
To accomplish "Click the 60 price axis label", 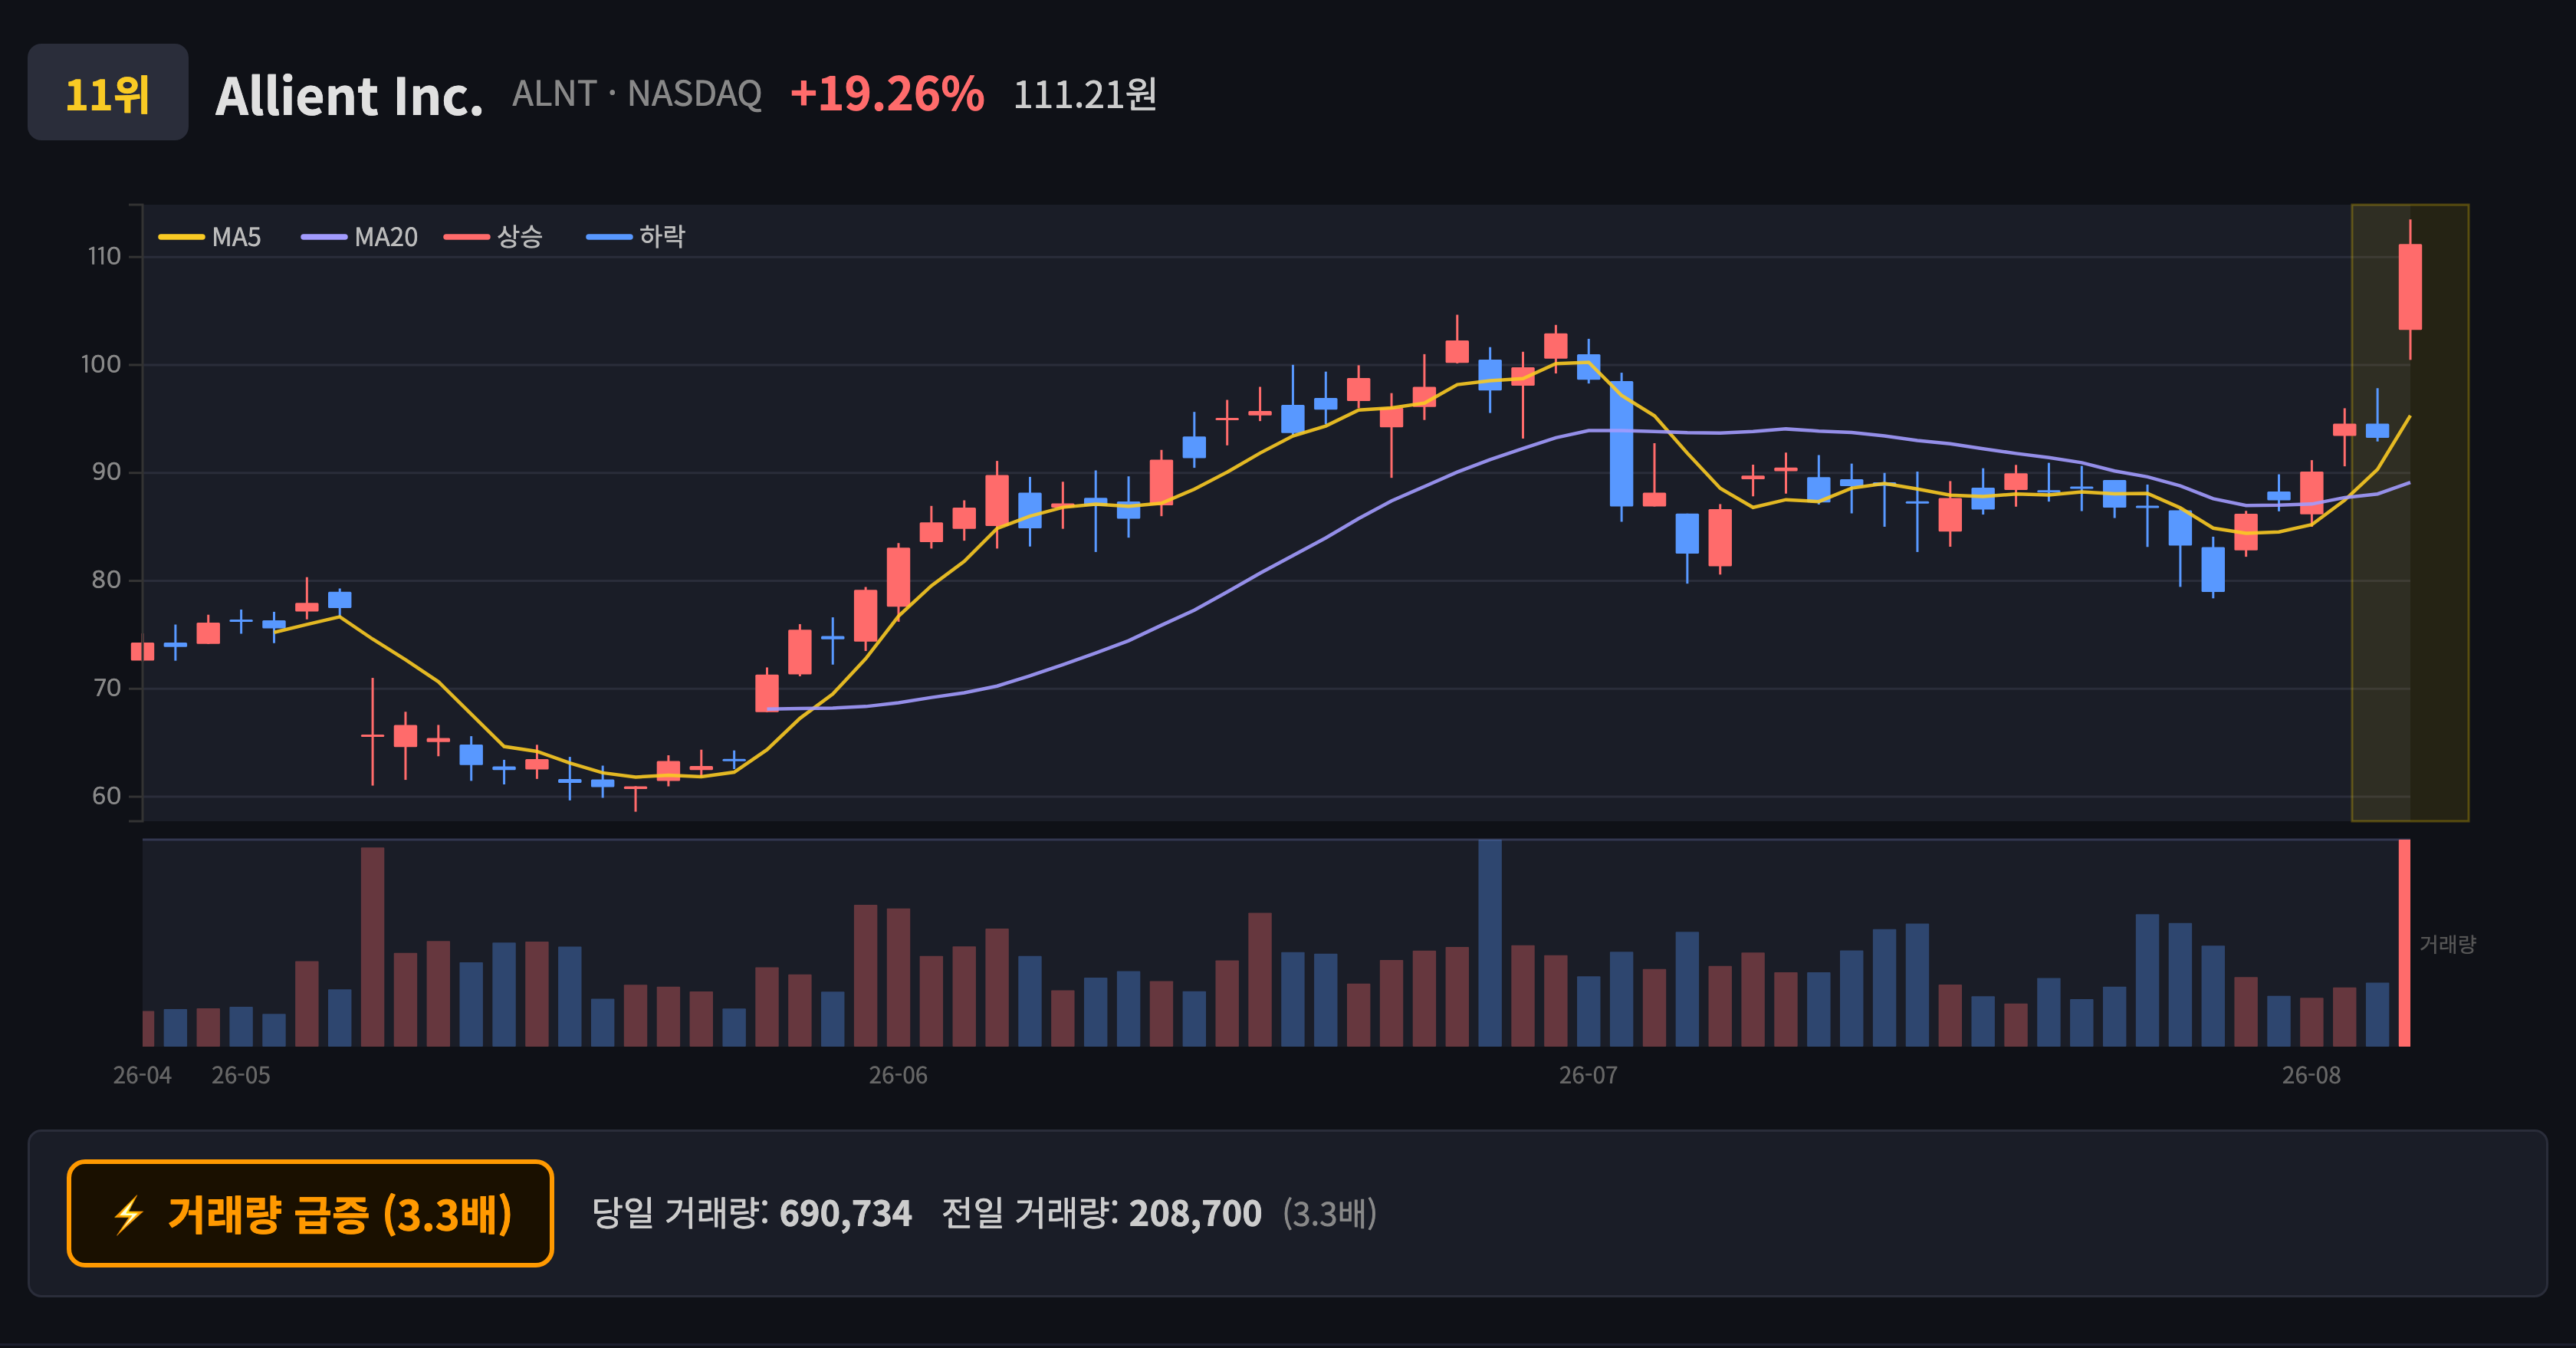I will click(x=106, y=796).
